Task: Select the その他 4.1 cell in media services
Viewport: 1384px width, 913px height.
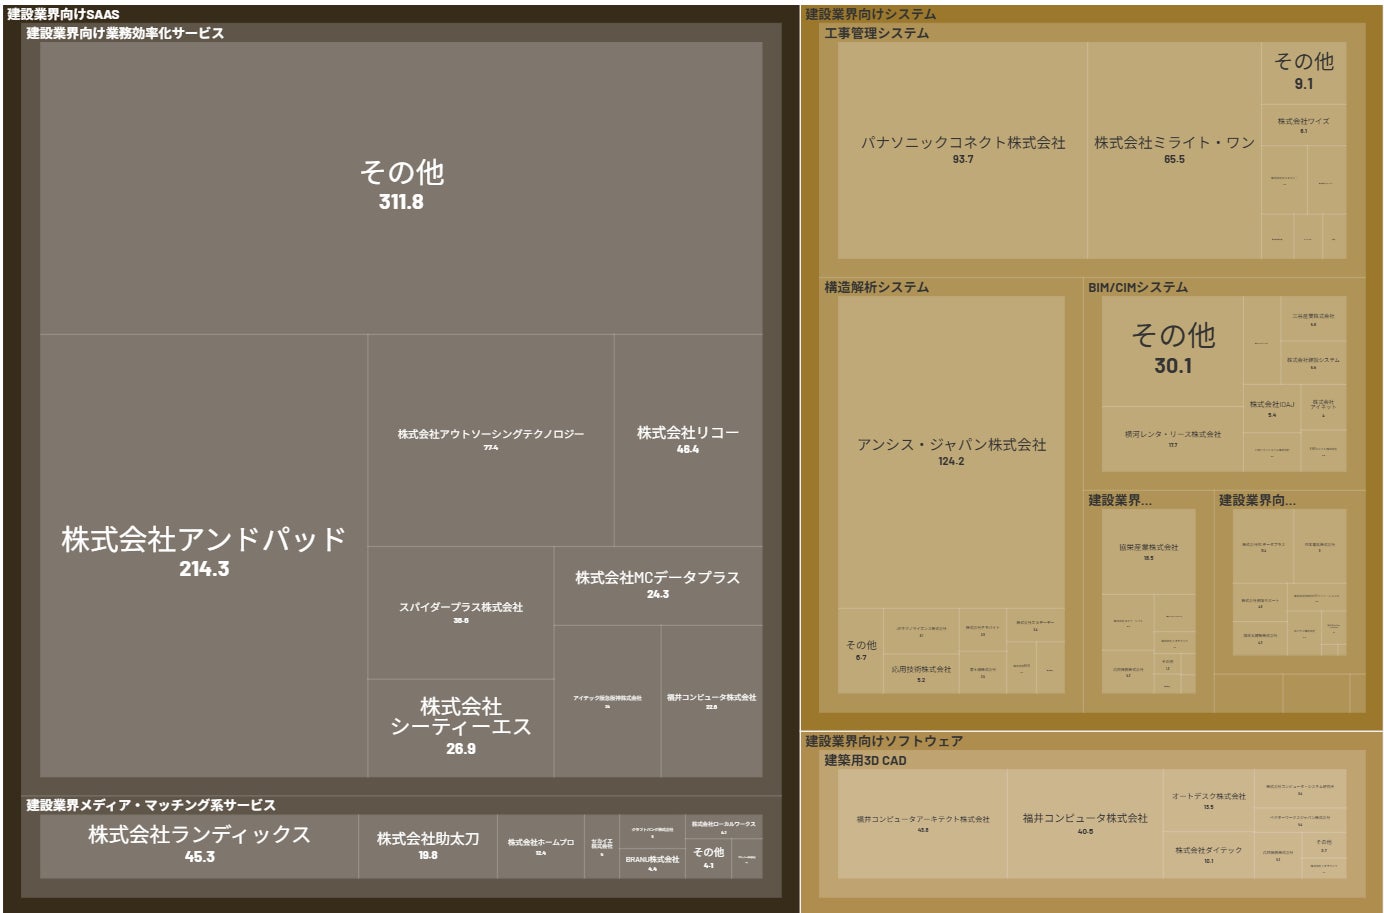Action: pyautogui.click(x=709, y=858)
